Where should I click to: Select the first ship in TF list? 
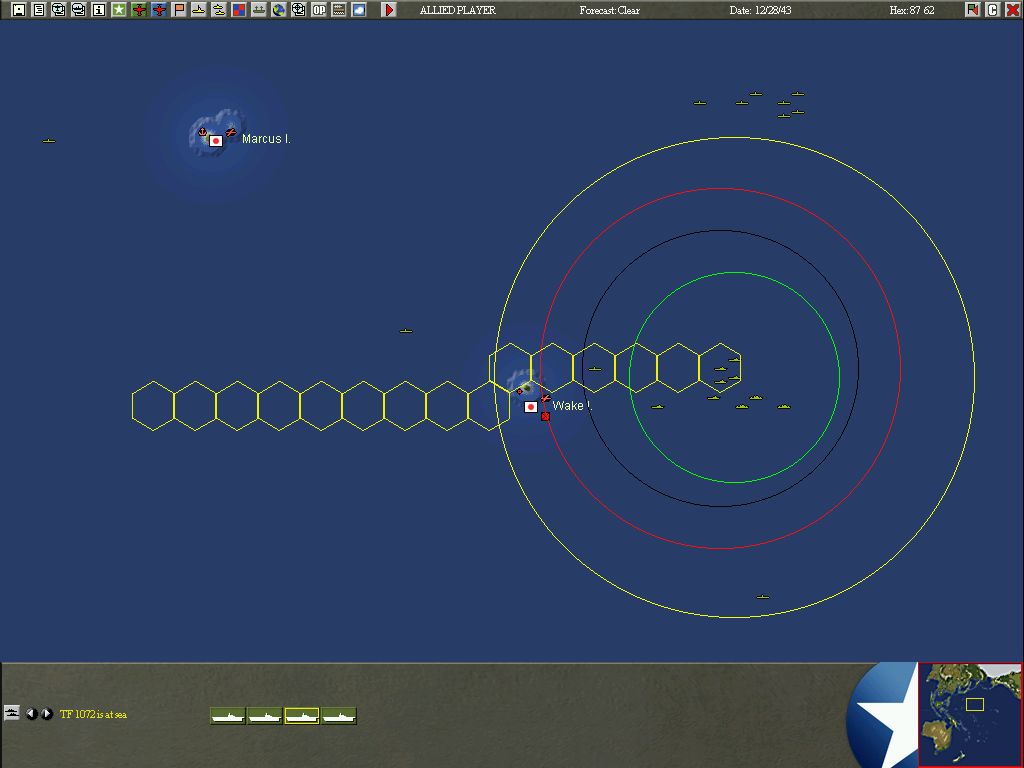pyautogui.click(x=228, y=716)
